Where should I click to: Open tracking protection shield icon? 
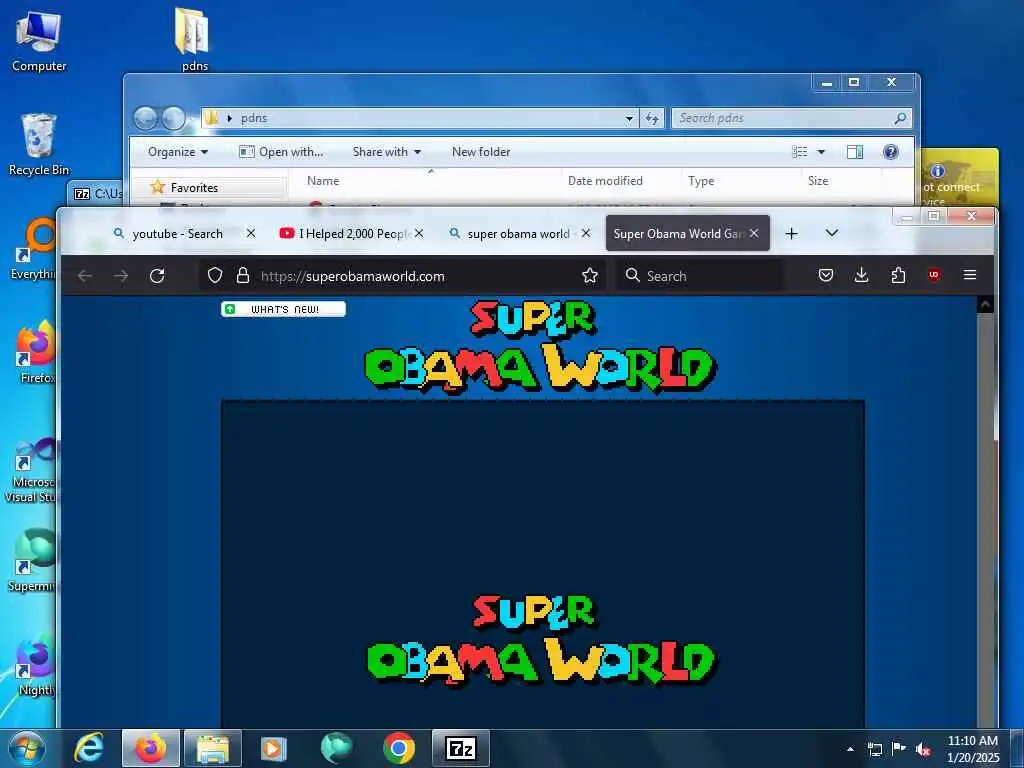coord(215,276)
